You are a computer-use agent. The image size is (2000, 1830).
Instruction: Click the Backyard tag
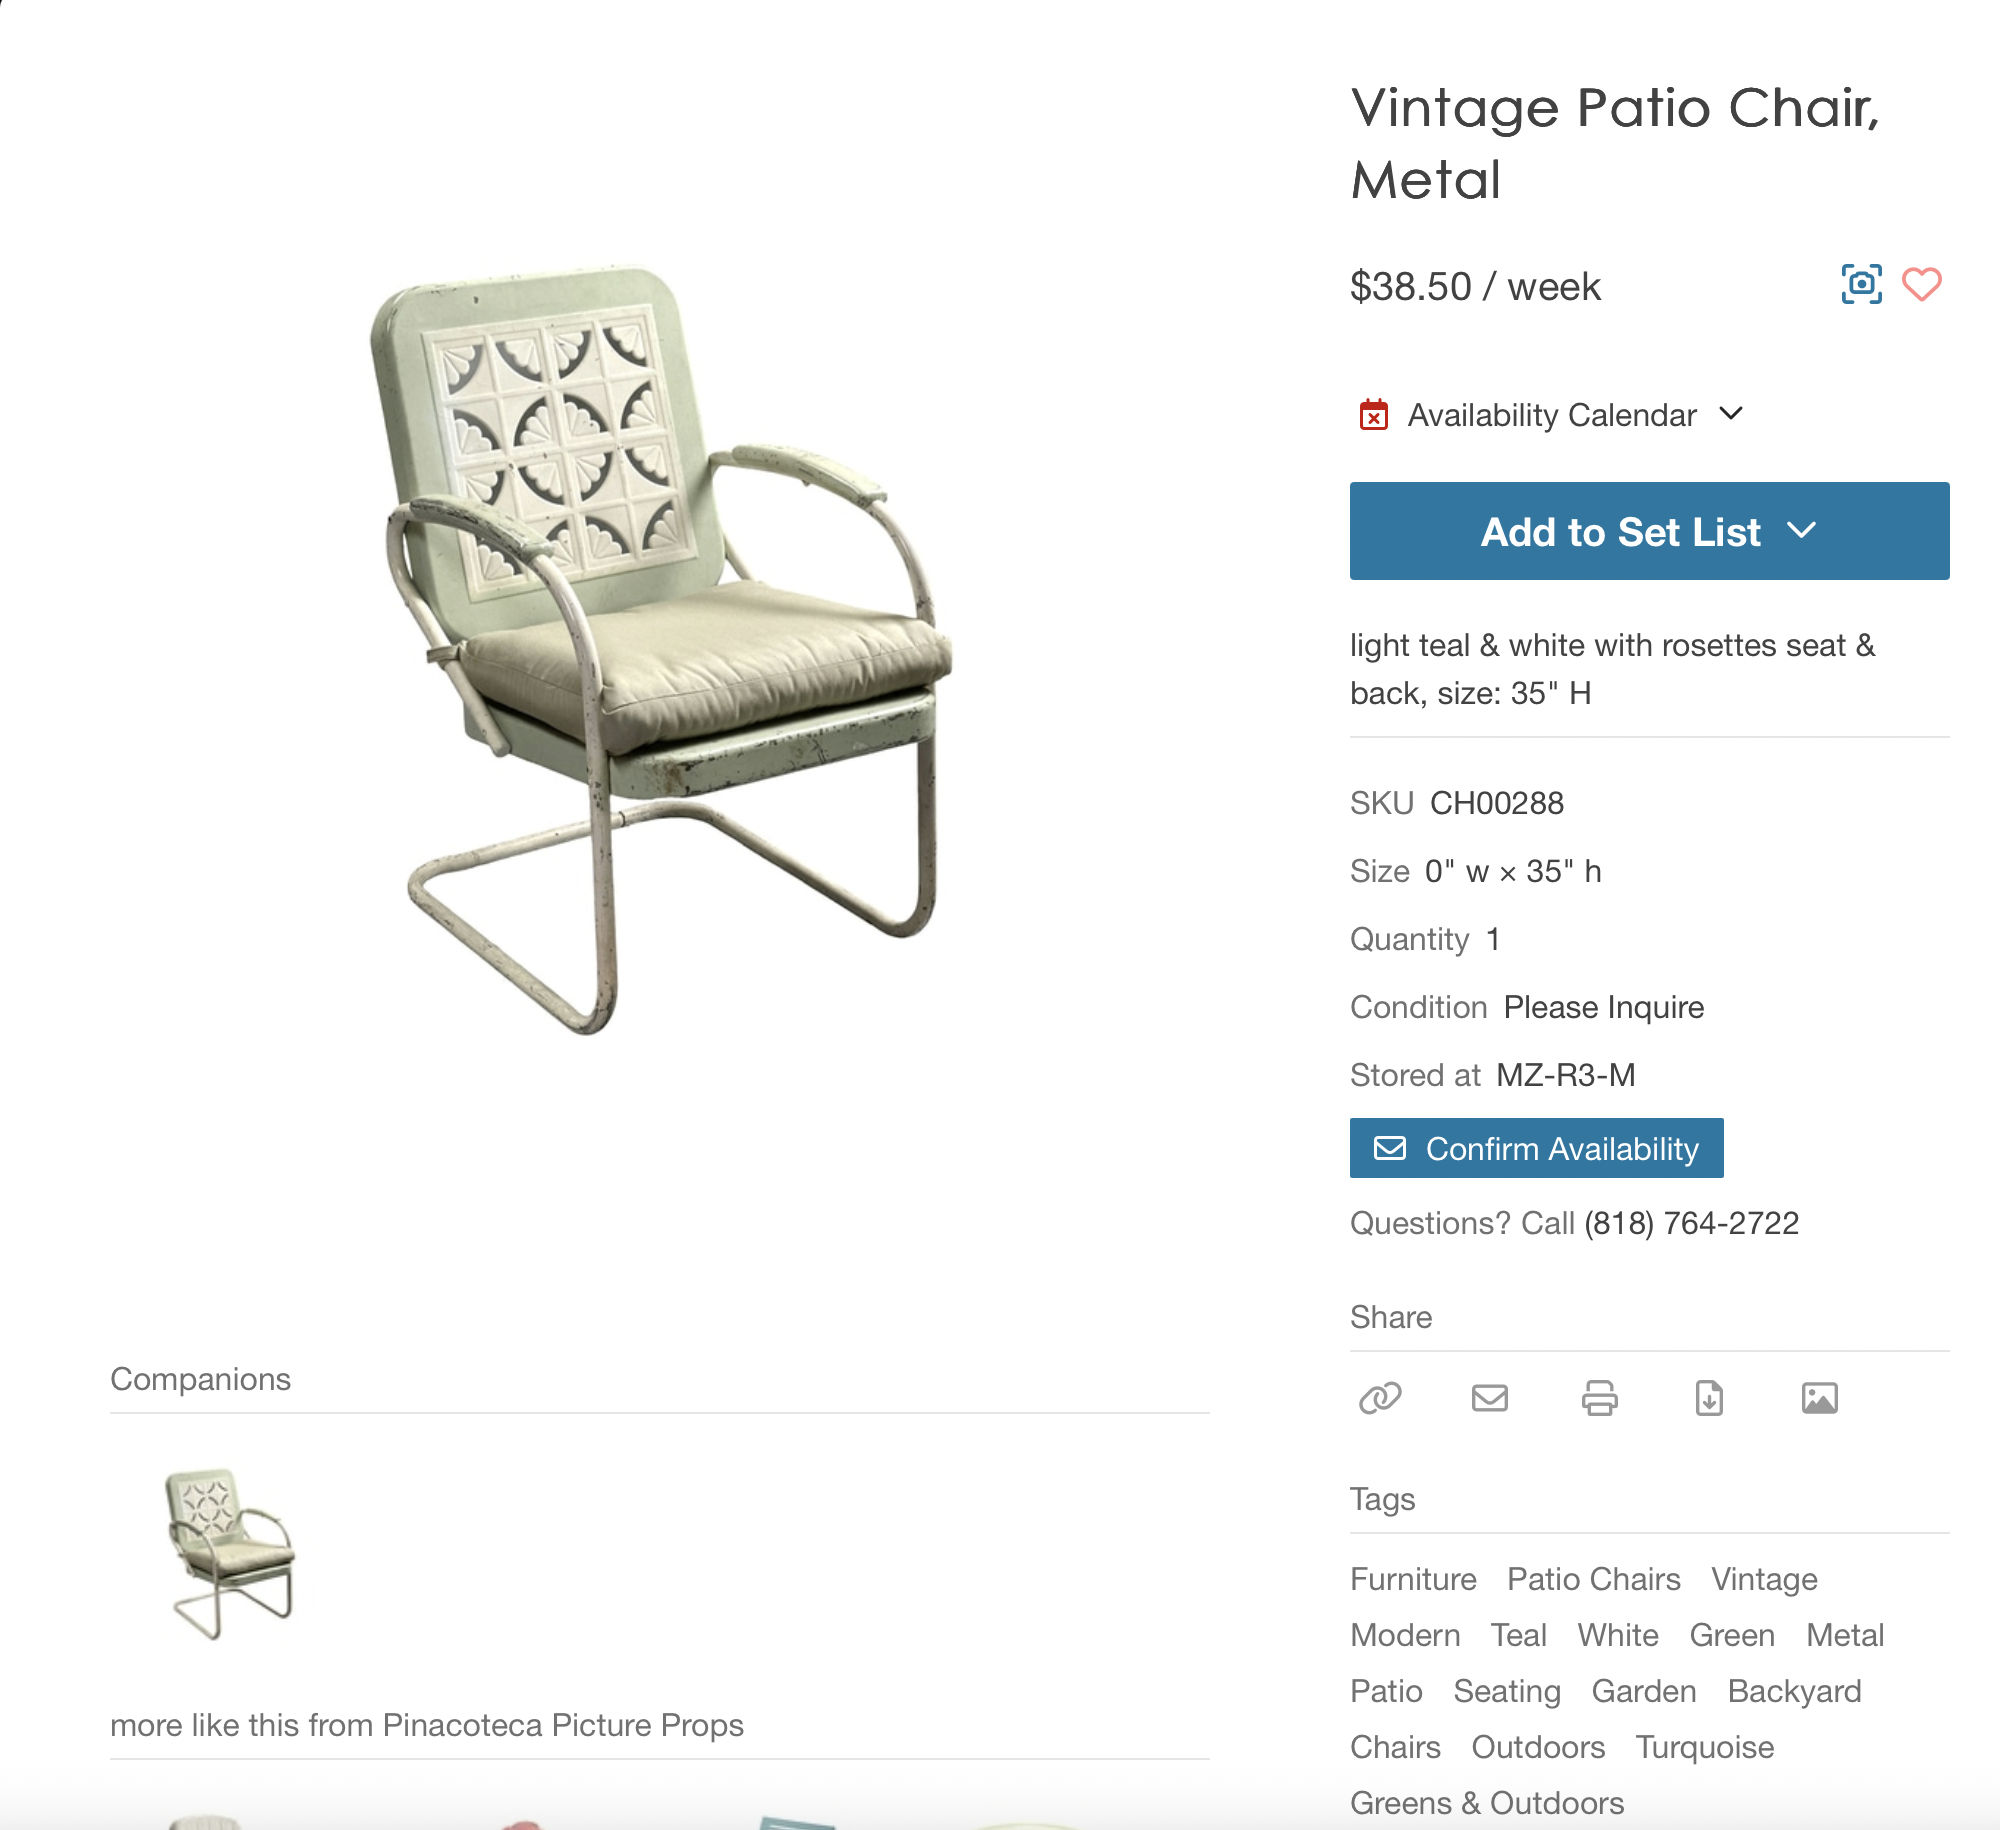tap(1794, 1691)
